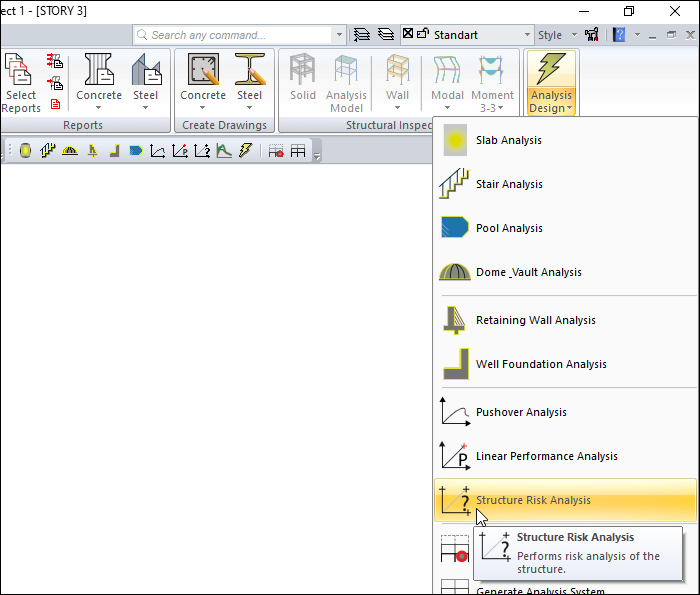
Task: Click the Retaining Wall Analysis icon
Action: [x=455, y=320]
